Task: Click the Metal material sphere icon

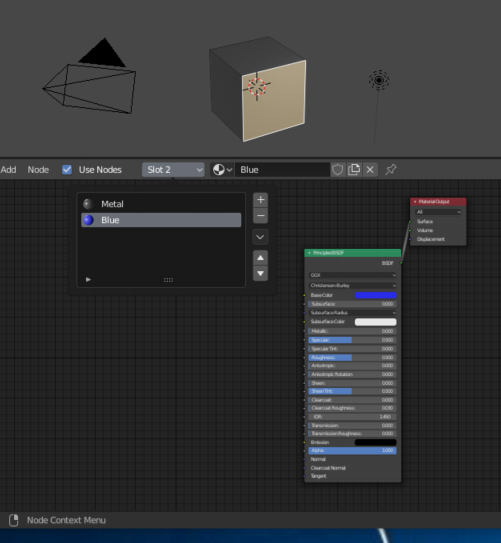Action: click(x=88, y=204)
